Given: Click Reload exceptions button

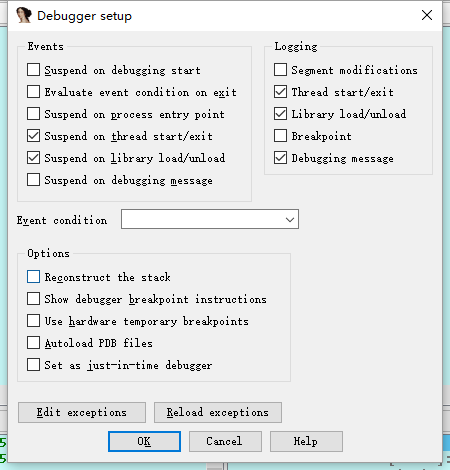Looking at the screenshot, I should click(218, 413).
